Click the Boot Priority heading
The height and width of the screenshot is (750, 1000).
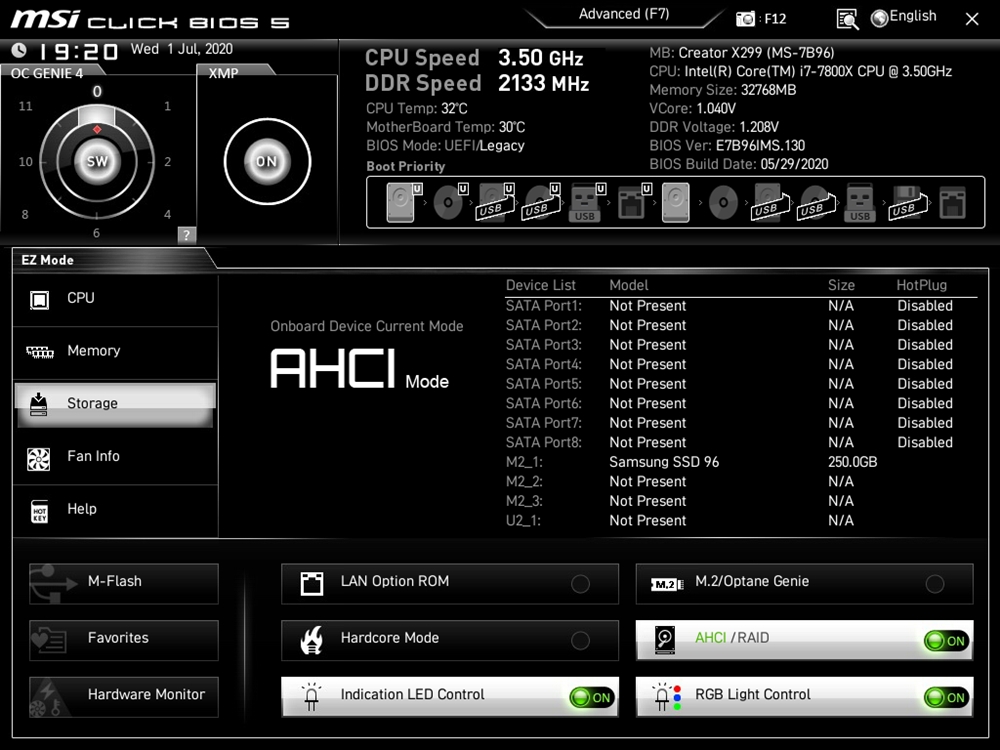tap(406, 166)
